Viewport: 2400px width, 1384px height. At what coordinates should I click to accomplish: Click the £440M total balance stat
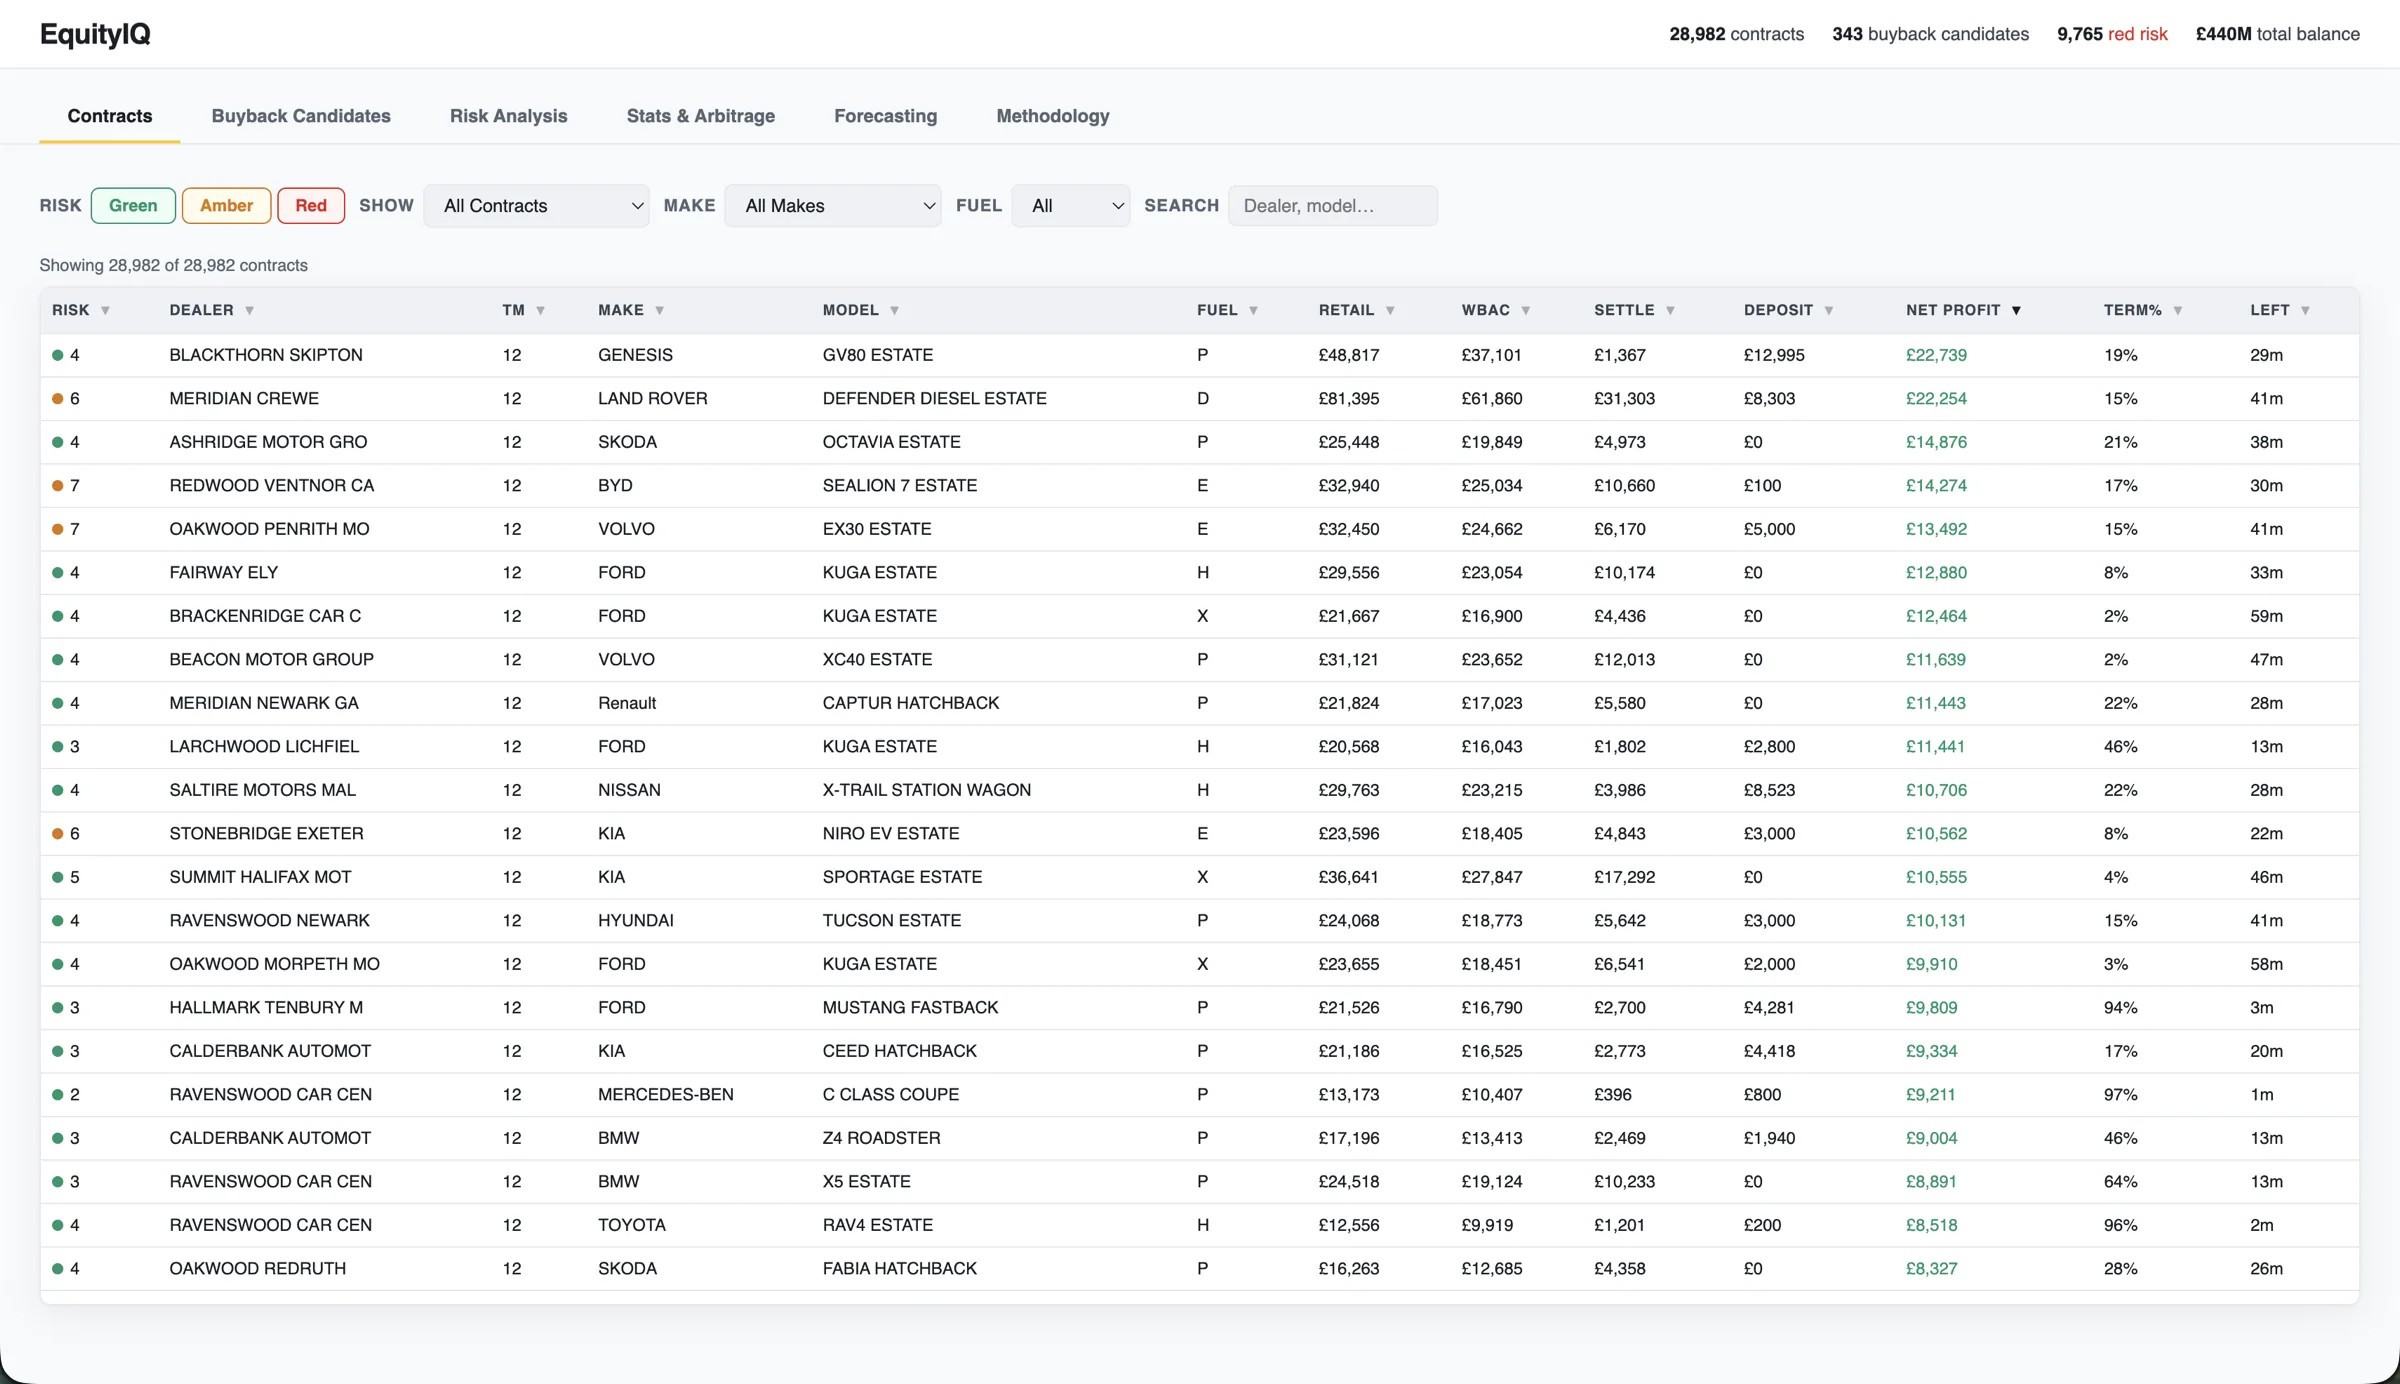click(x=2277, y=34)
